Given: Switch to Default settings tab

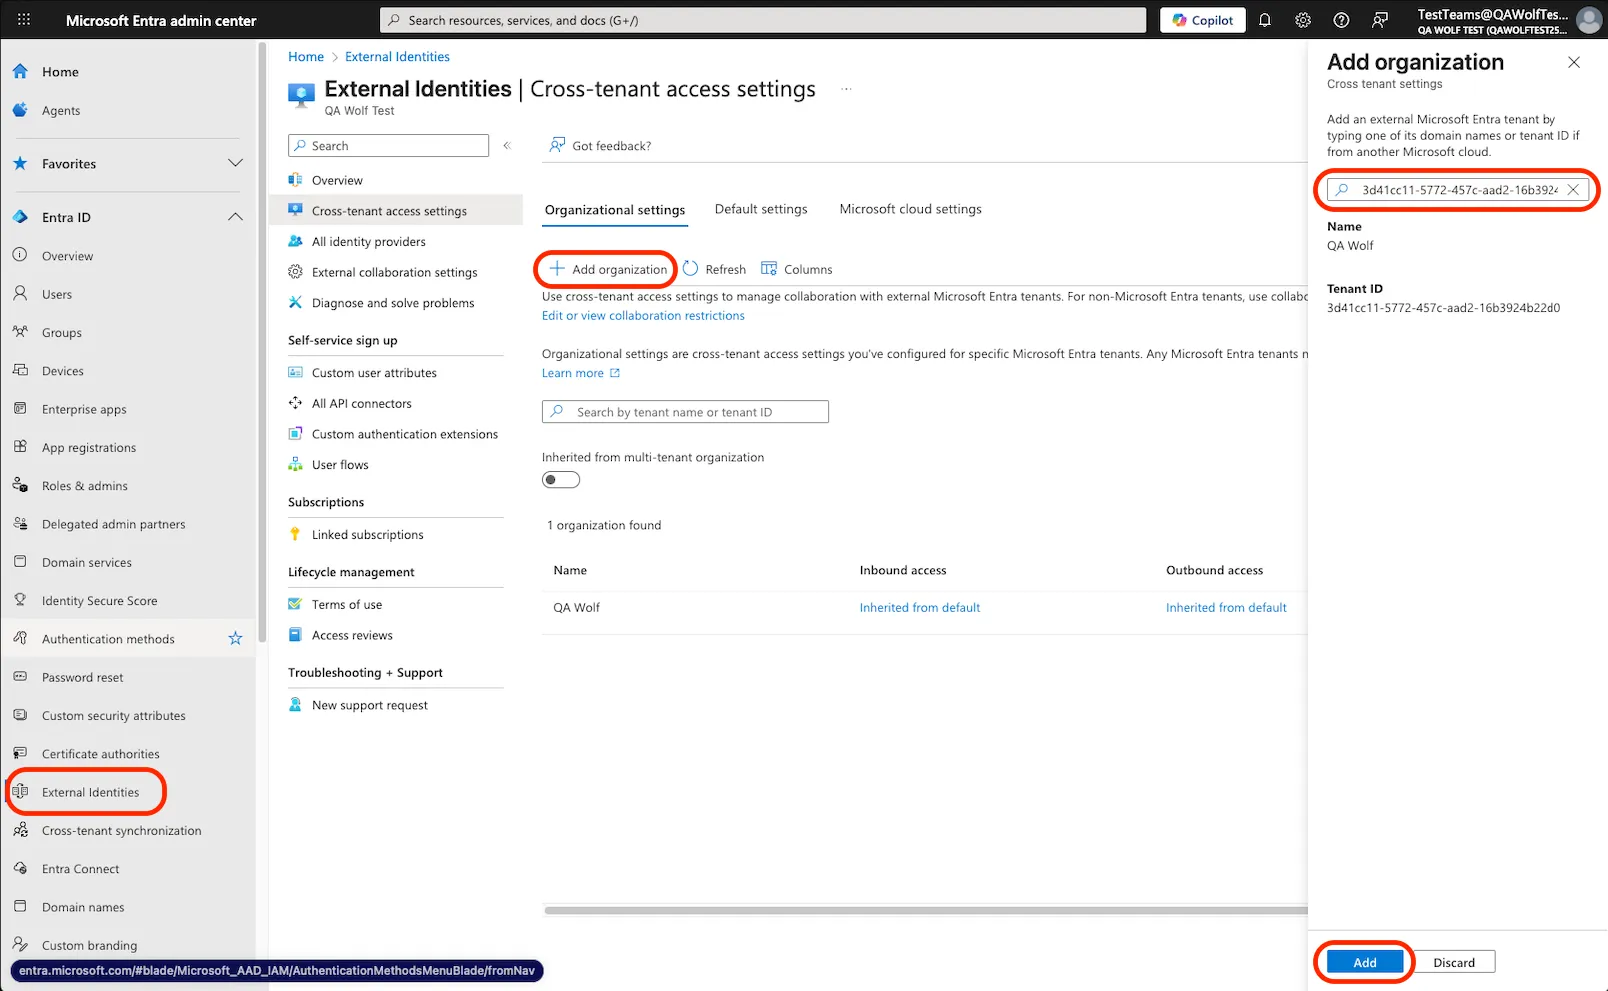Looking at the screenshot, I should tap(761, 209).
